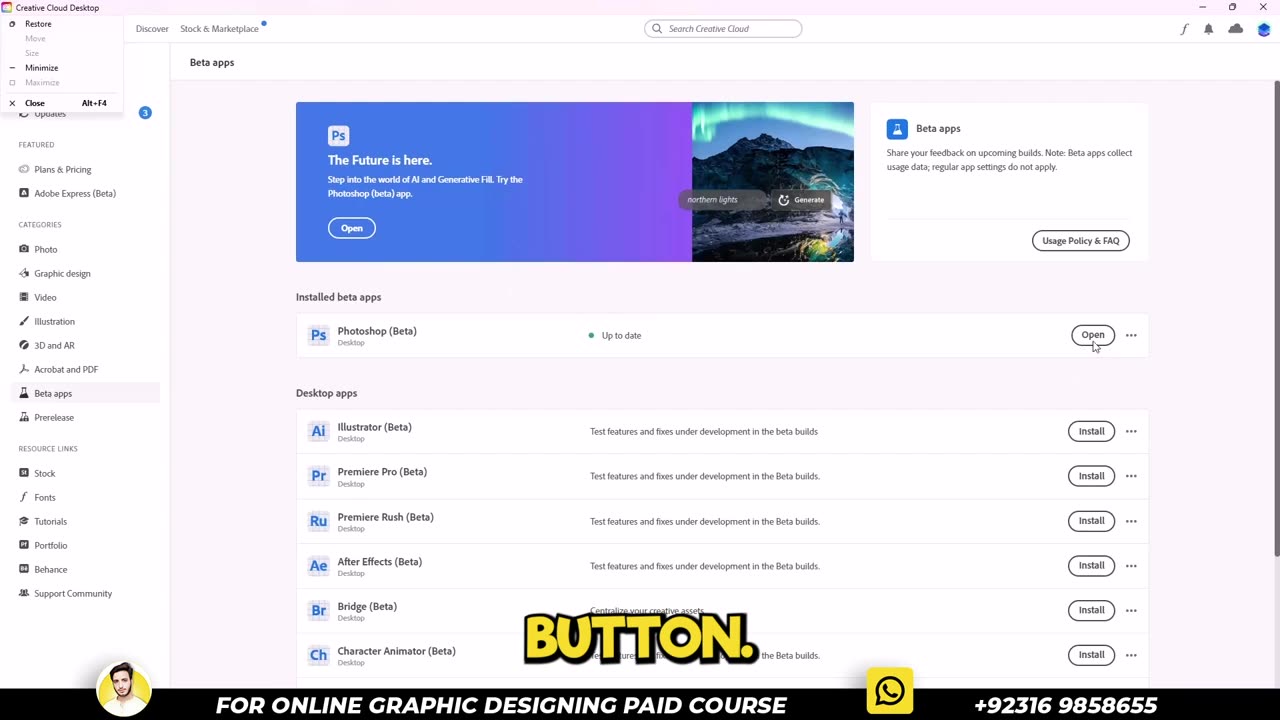The image size is (1280, 720).
Task: Open more options for Bridge (Beta)
Action: 1131,610
